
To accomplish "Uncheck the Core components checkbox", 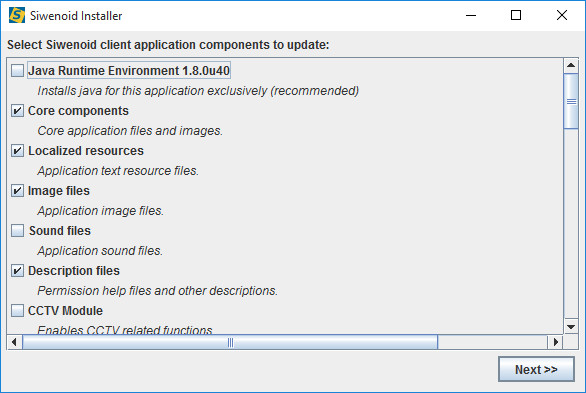I will [x=17, y=111].
